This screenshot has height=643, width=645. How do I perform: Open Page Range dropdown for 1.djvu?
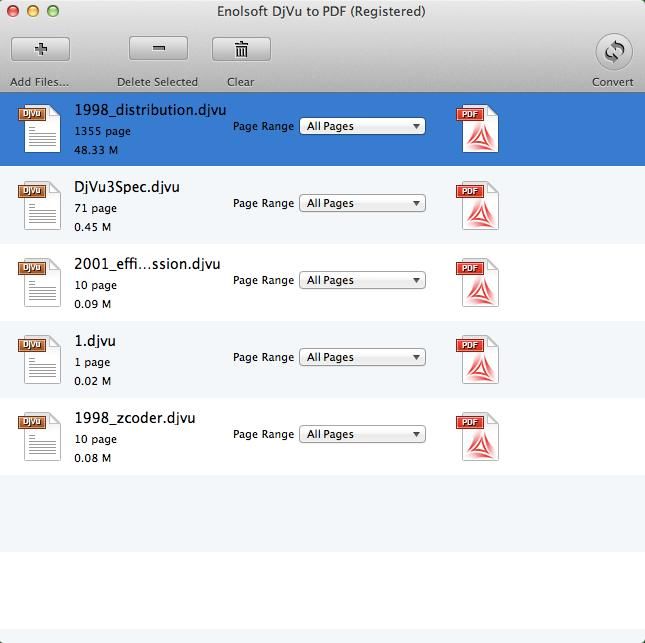[x=362, y=357]
